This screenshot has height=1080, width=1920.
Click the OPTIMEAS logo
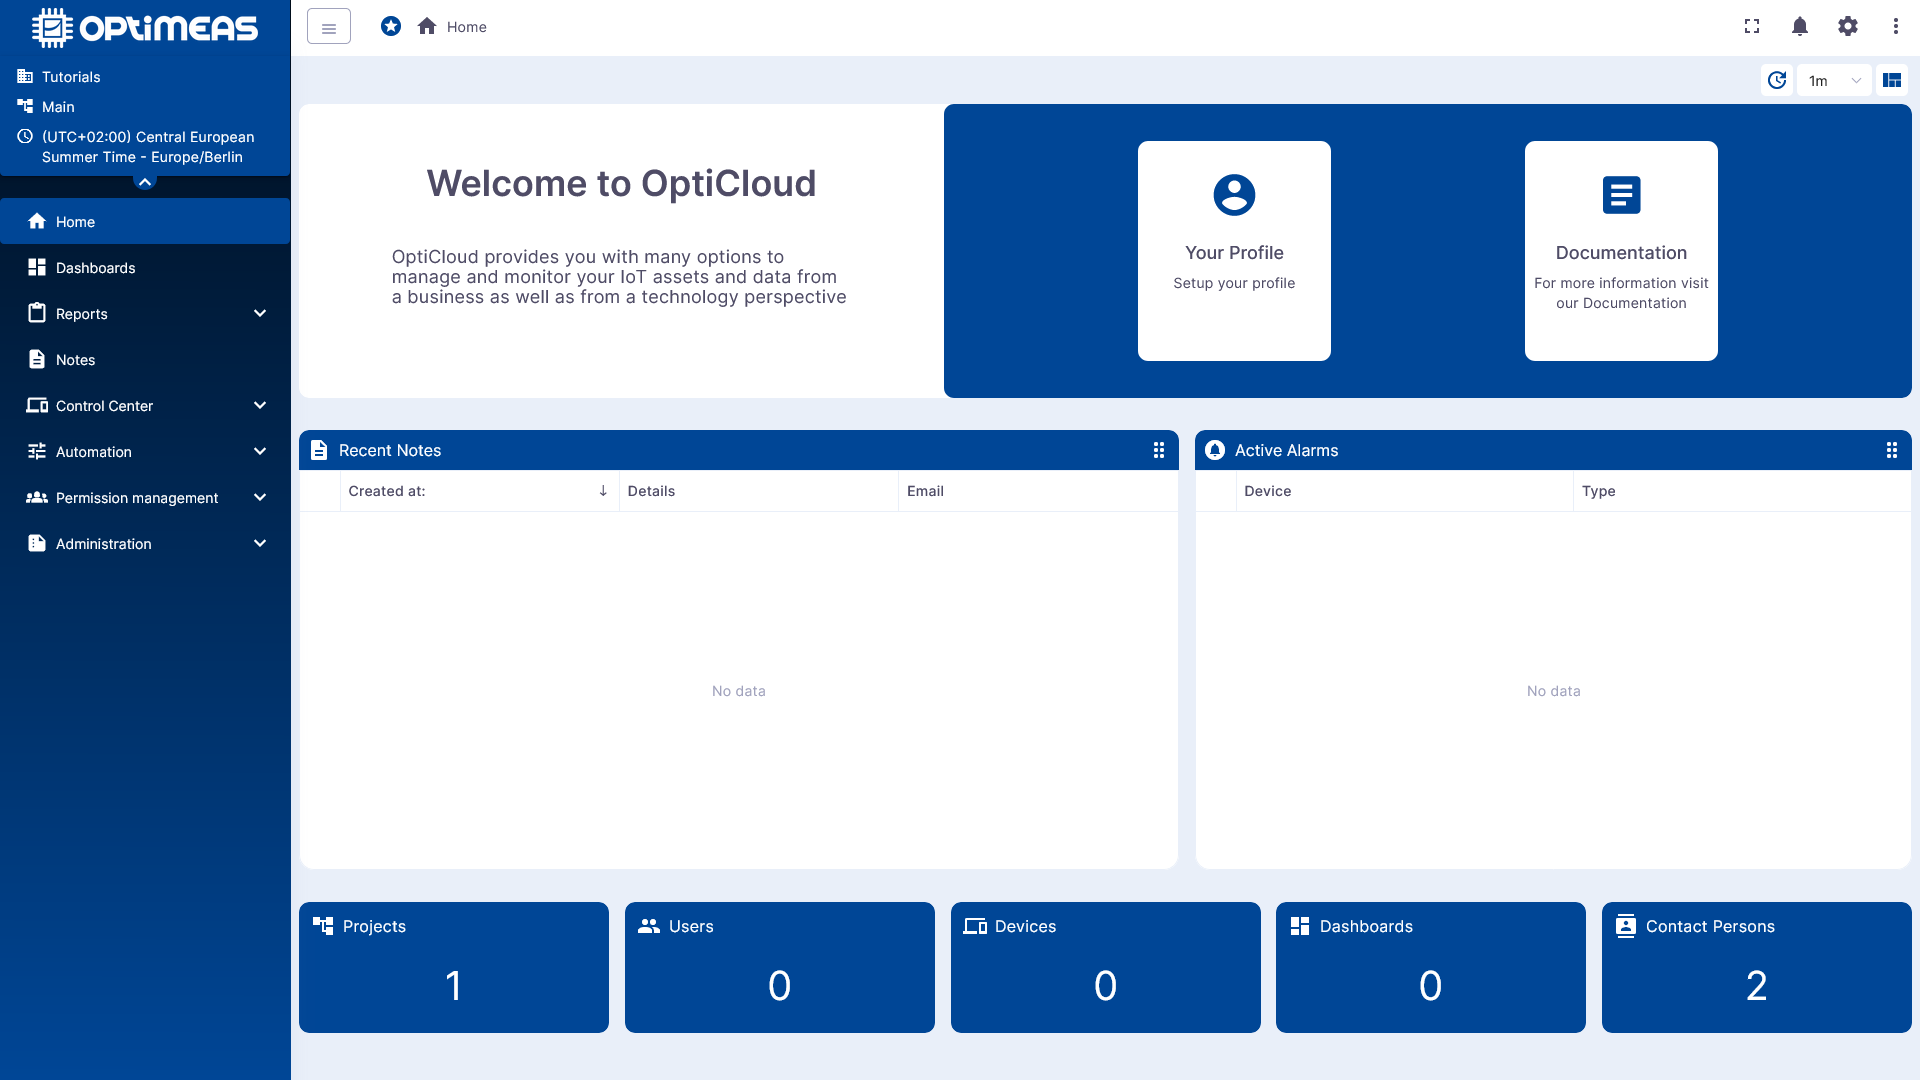click(145, 28)
